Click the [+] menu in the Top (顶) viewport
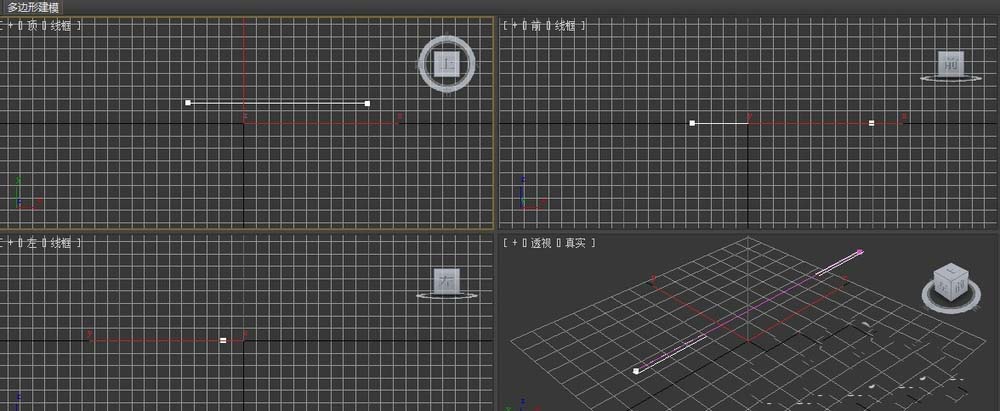1000x411 pixels. click(11, 26)
